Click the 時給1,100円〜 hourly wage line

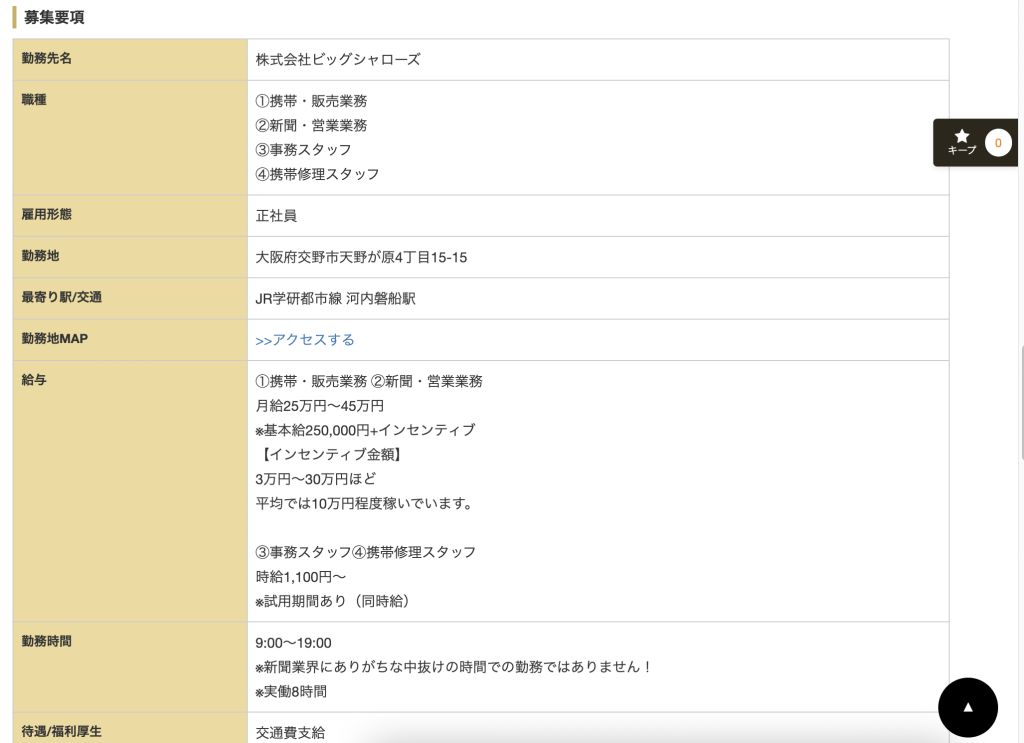tap(301, 577)
